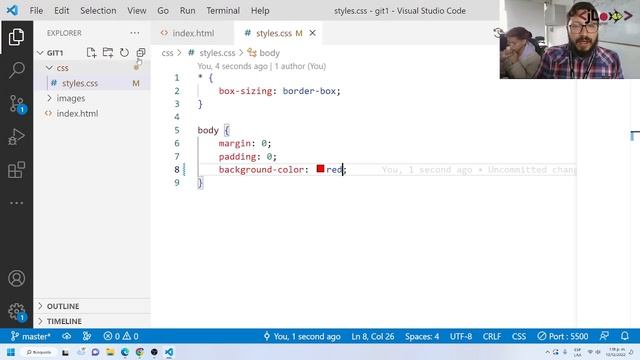Open Visual Studio Code taskbar icon
This screenshot has width=640, height=360.
pos(169,352)
